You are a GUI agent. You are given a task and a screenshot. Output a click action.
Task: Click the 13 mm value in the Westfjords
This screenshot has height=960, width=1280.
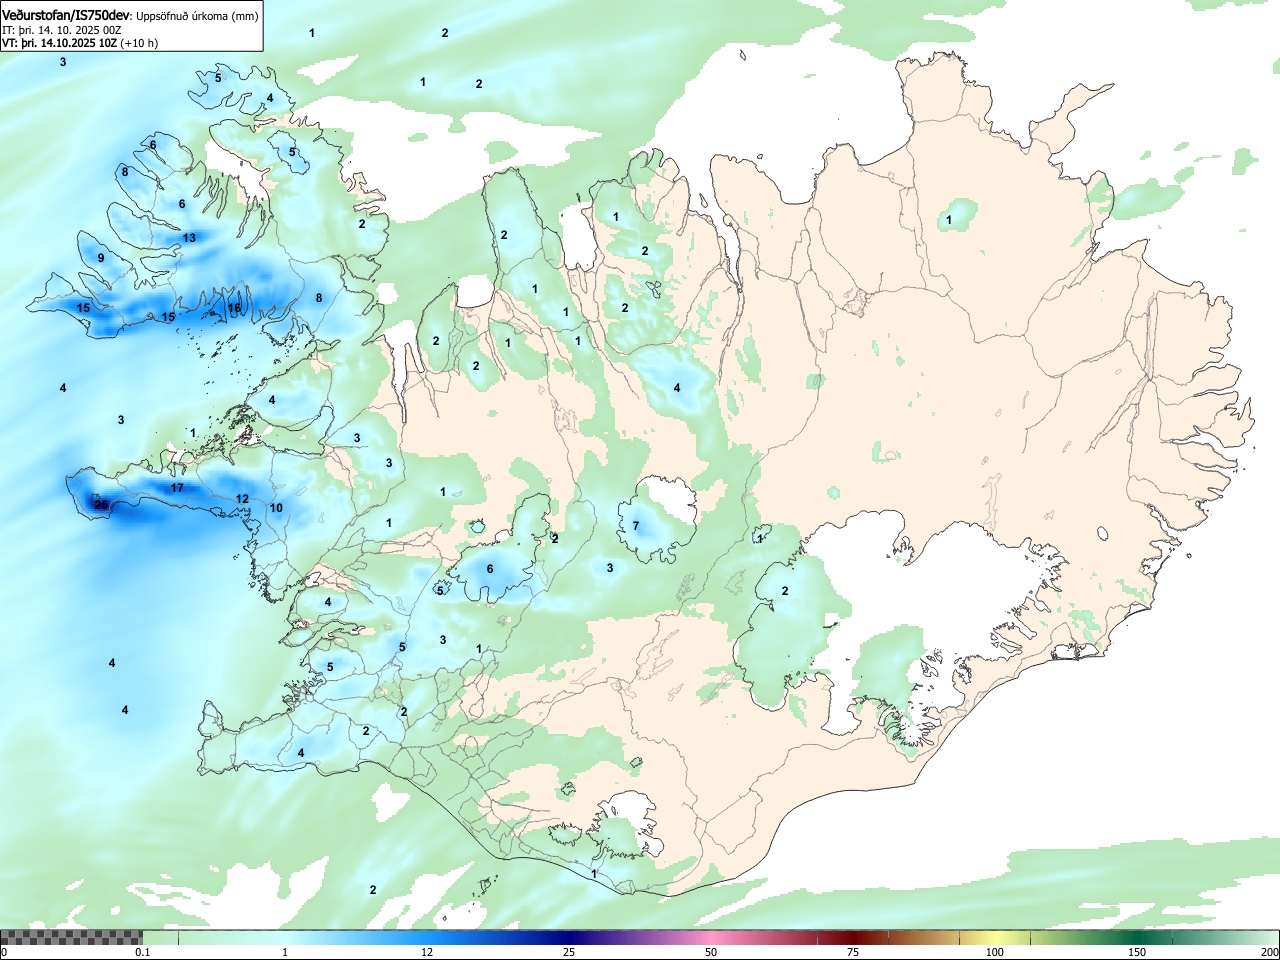(189, 238)
